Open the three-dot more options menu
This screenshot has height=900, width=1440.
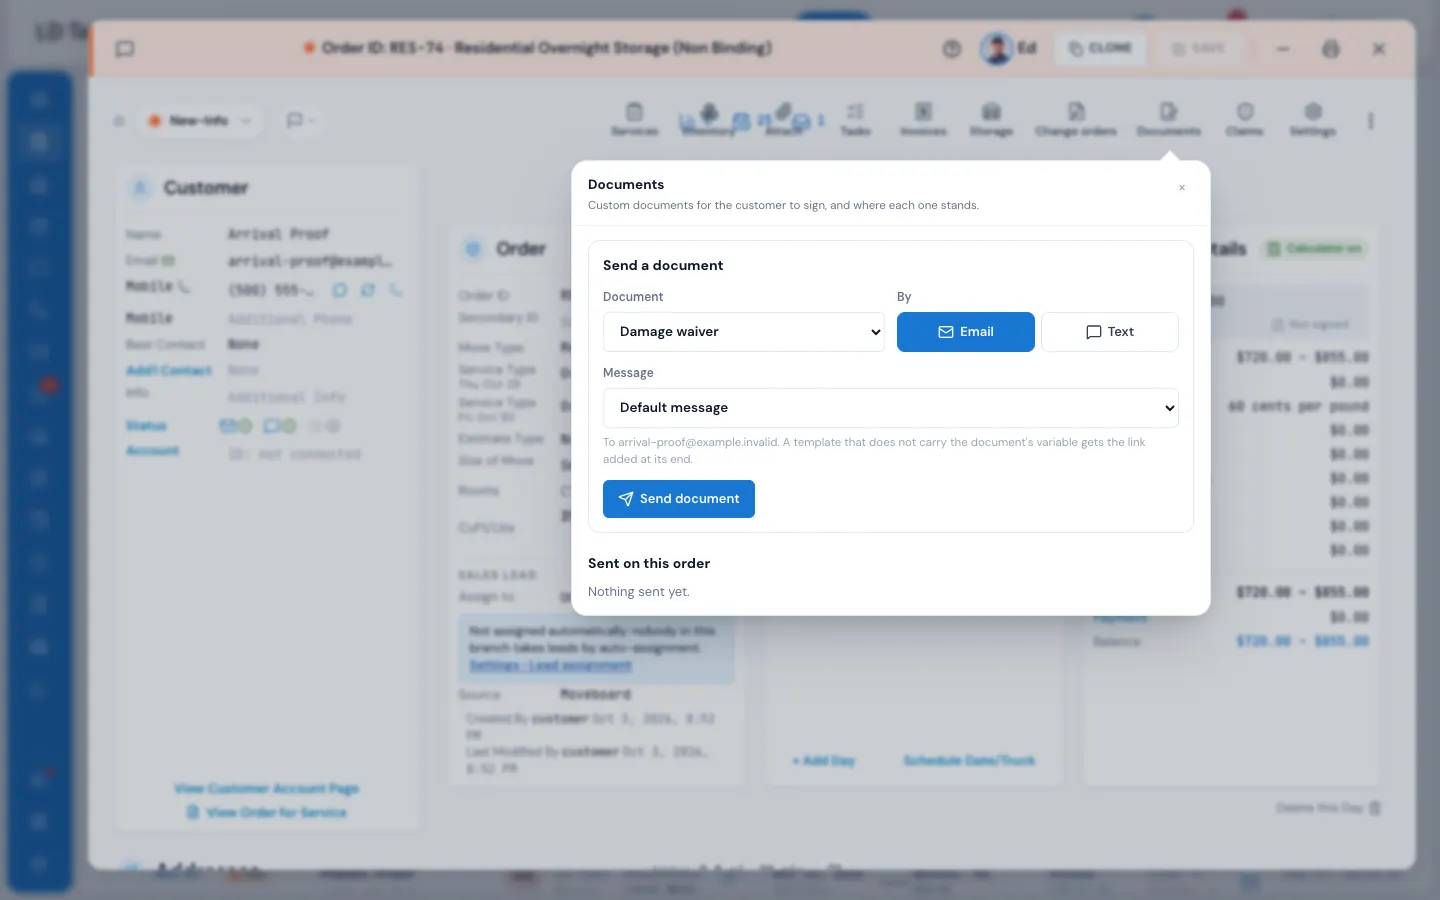pyautogui.click(x=1371, y=121)
